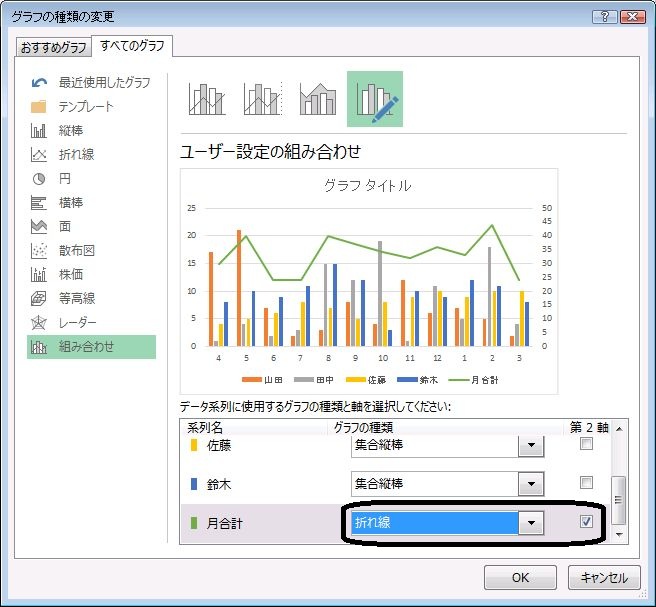Click the OK button
Image resolution: width=656 pixels, height=607 pixels.
520,578
